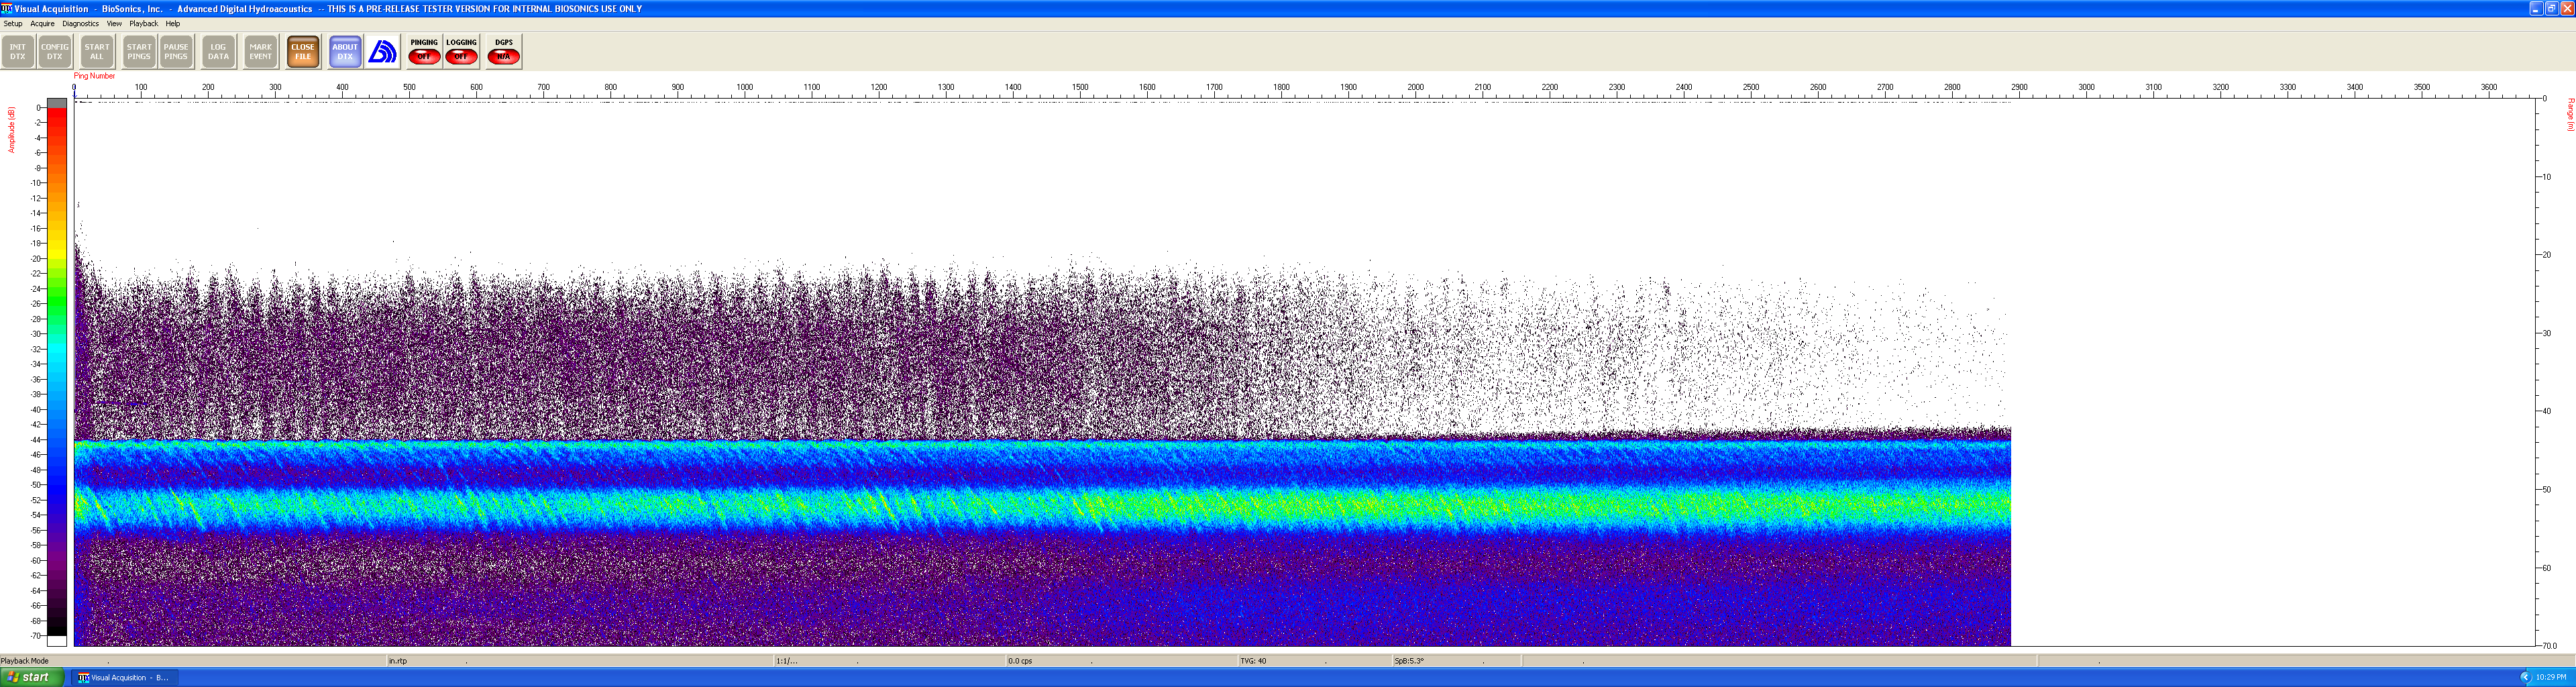Restore down the Visual Acquisition window
2576x687 pixels.
(2551, 8)
